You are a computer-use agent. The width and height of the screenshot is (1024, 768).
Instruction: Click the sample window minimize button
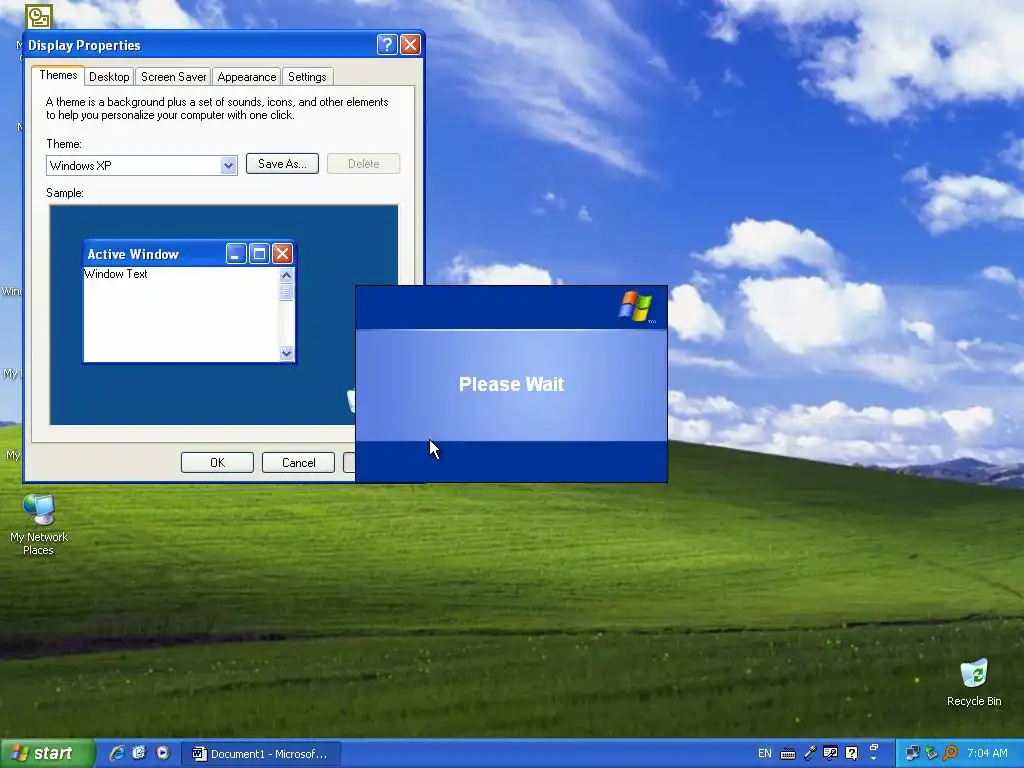(236, 253)
